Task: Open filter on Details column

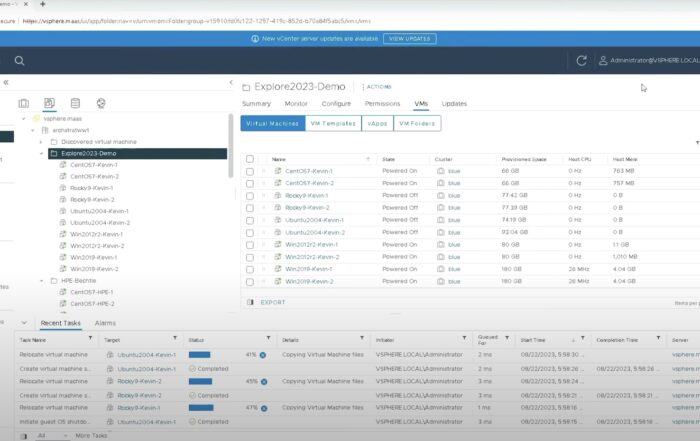Action: tap(362, 338)
